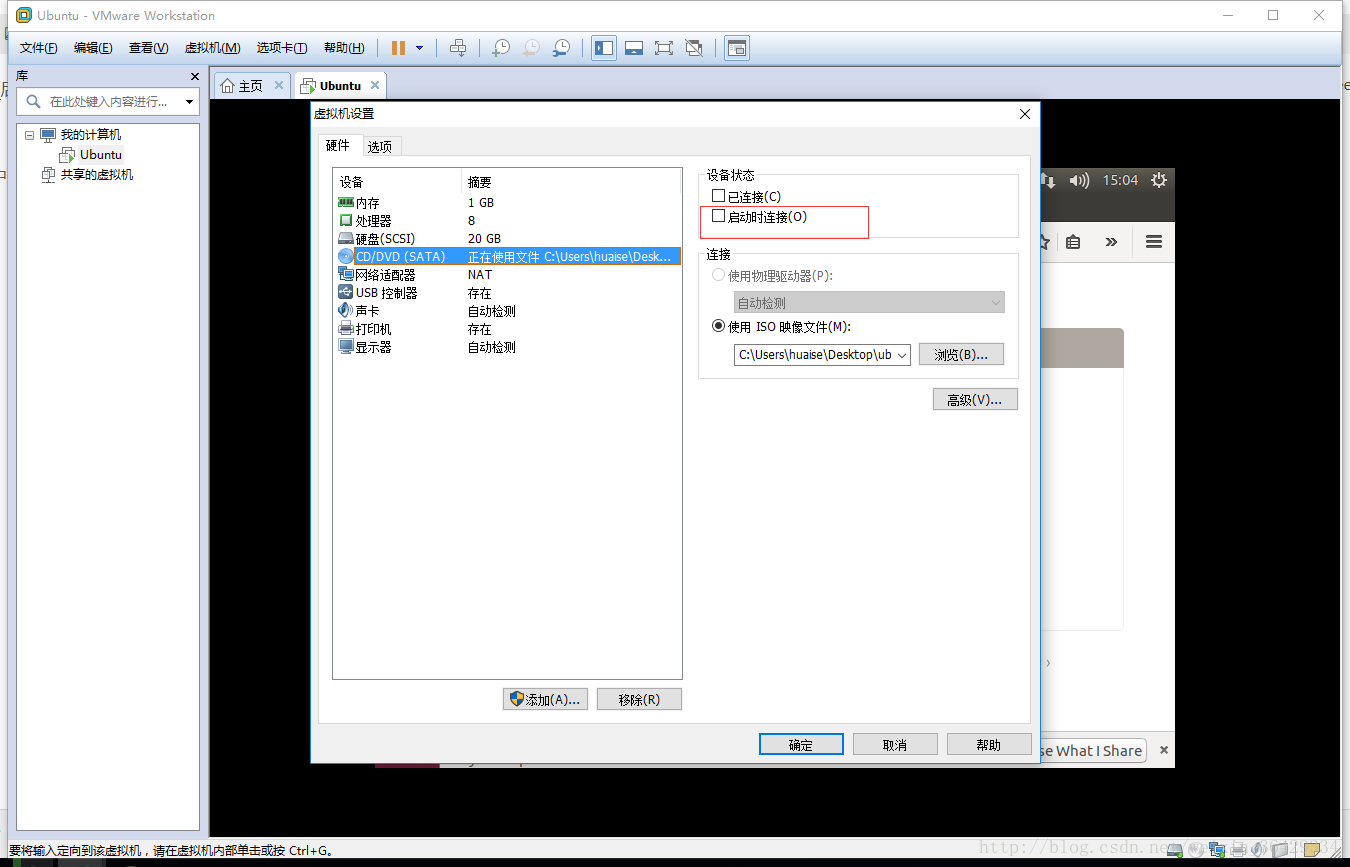Screen dimensions: 1350x867
Task: Close the 库 library panel
Action: tap(195, 77)
